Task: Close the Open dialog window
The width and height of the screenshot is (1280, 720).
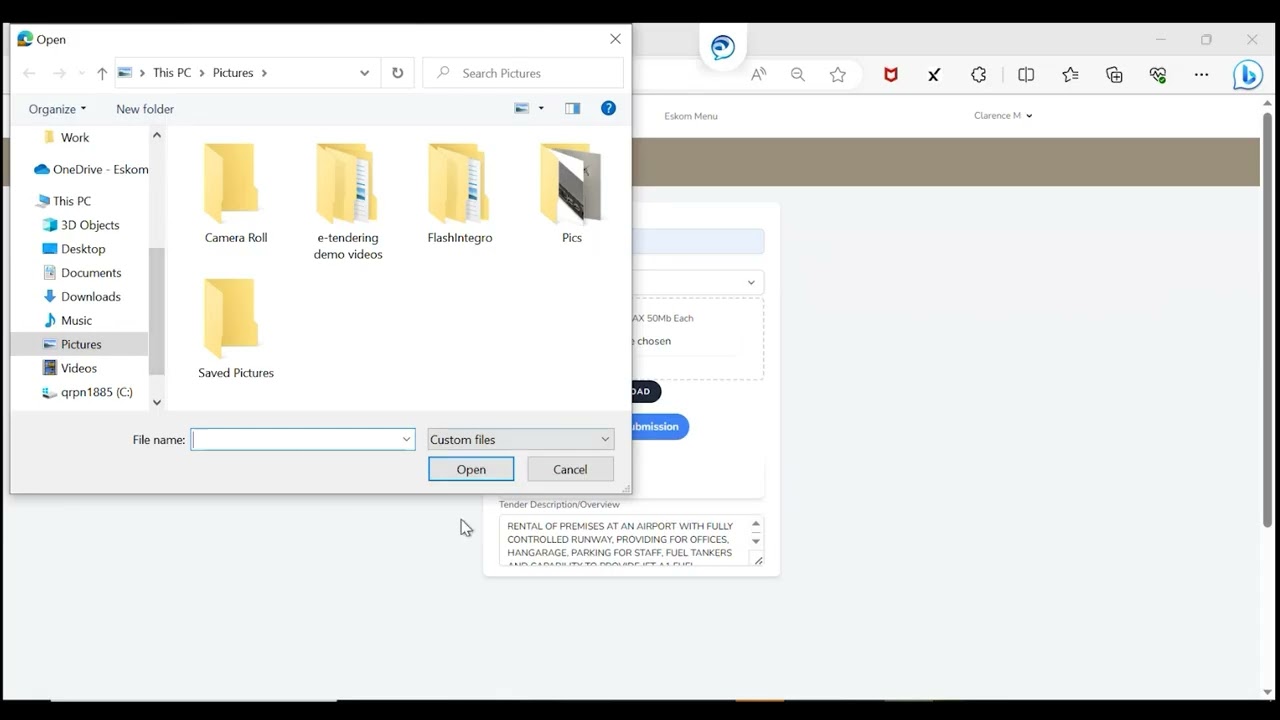Action: [615, 39]
